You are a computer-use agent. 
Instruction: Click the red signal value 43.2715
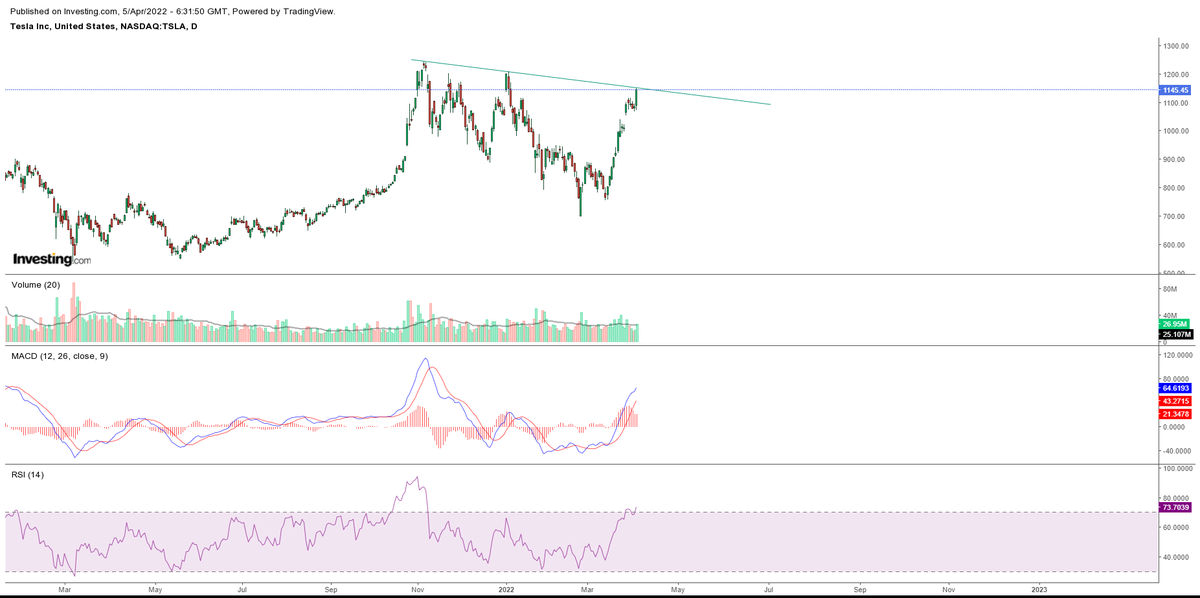(1174, 400)
